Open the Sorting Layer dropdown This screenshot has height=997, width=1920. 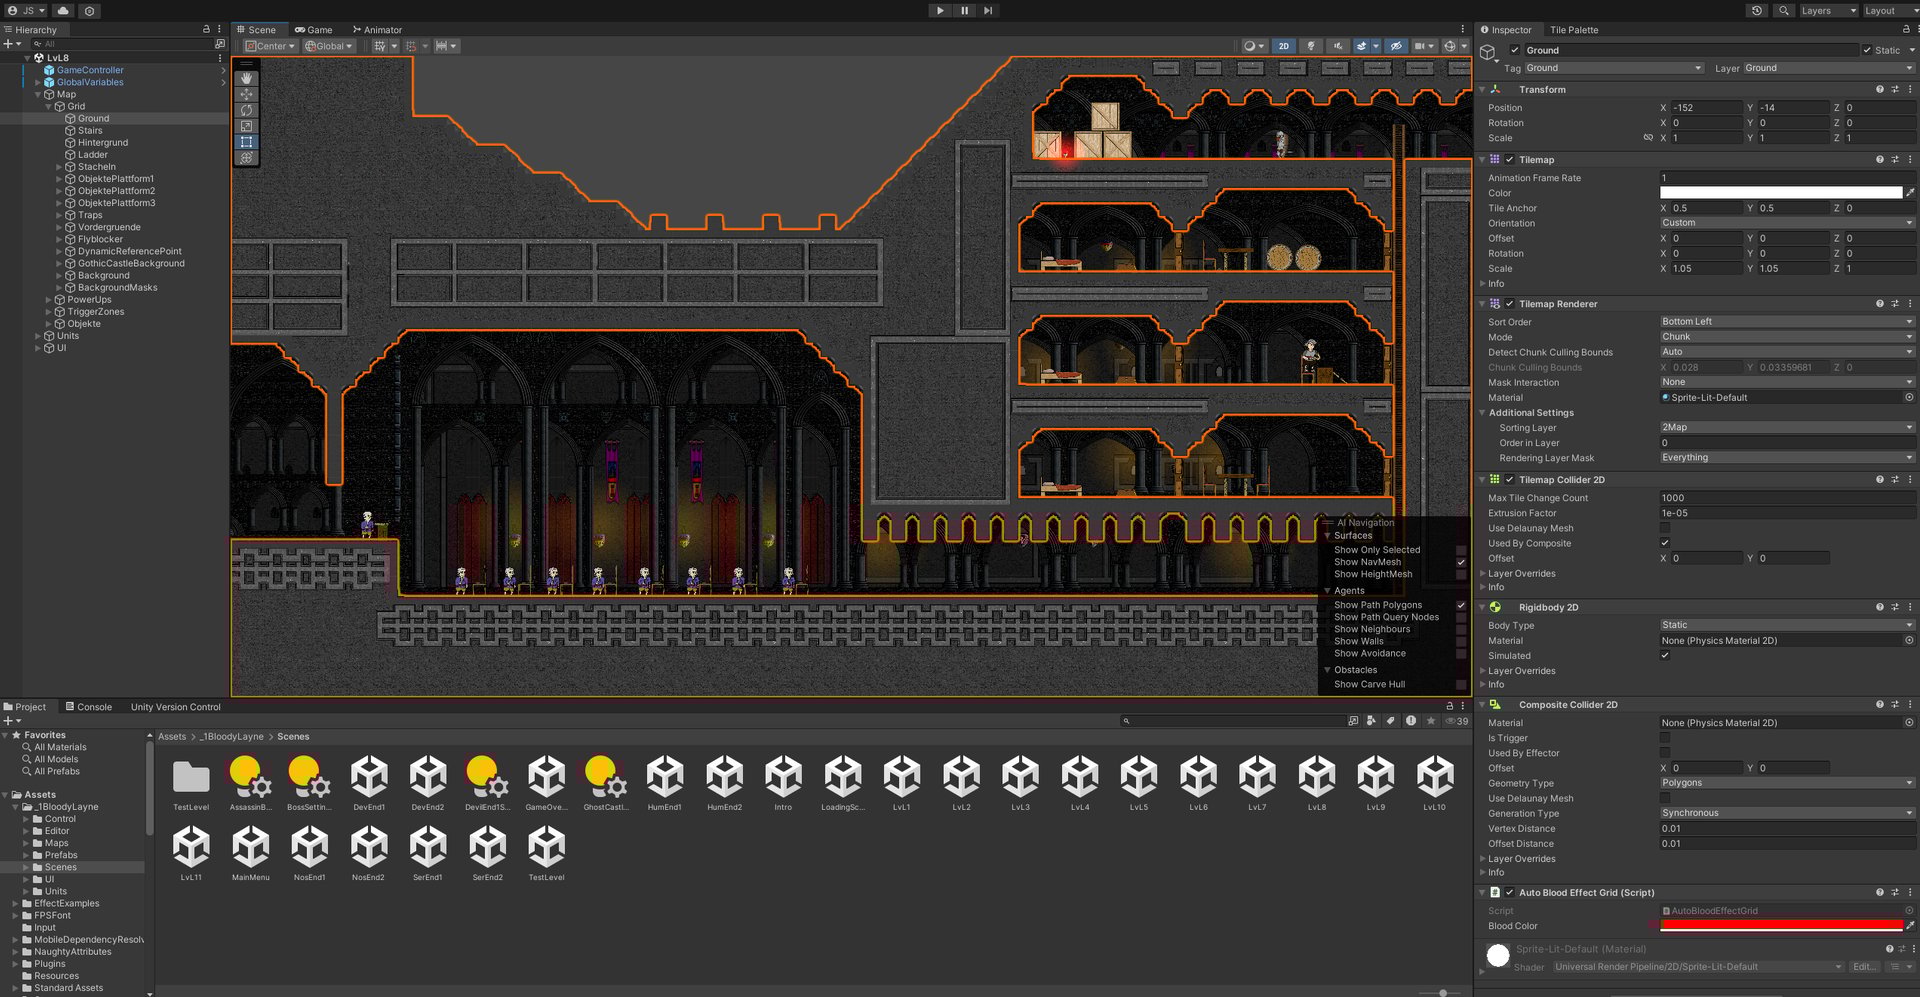(1786, 427)
